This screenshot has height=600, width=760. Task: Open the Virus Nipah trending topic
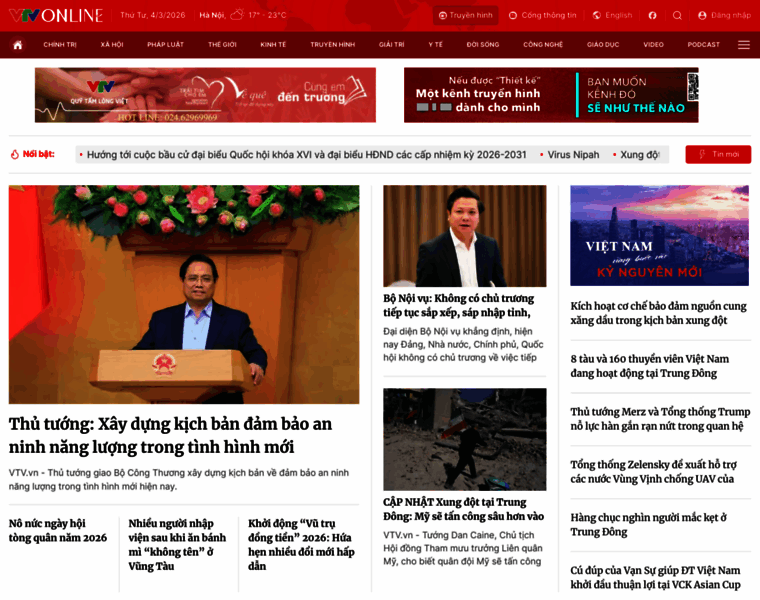573,155
